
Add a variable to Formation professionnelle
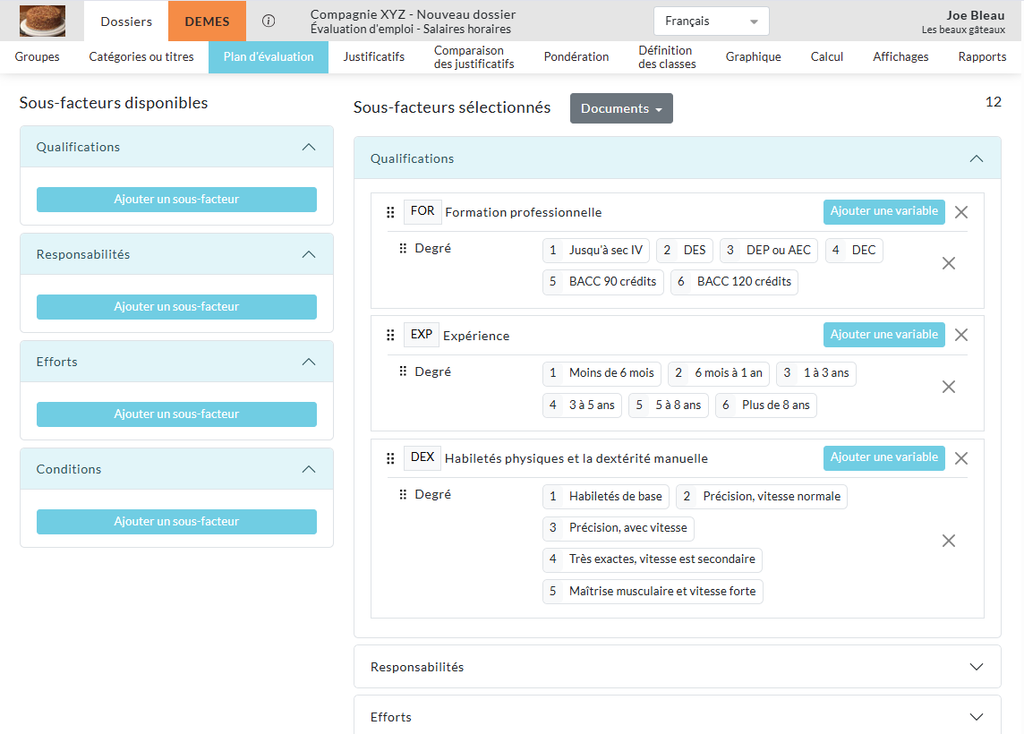(884, 212)
